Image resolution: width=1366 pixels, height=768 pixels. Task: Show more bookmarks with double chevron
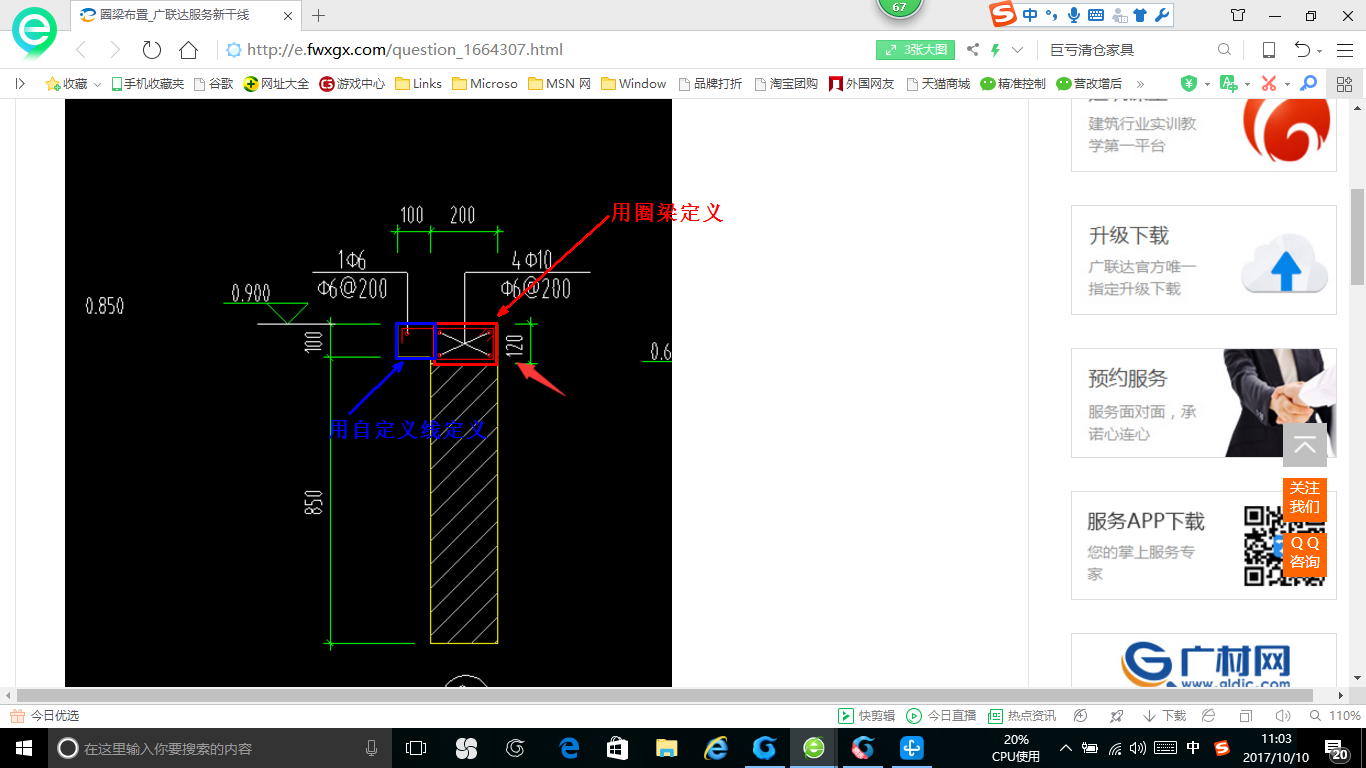pos(1140,84)
